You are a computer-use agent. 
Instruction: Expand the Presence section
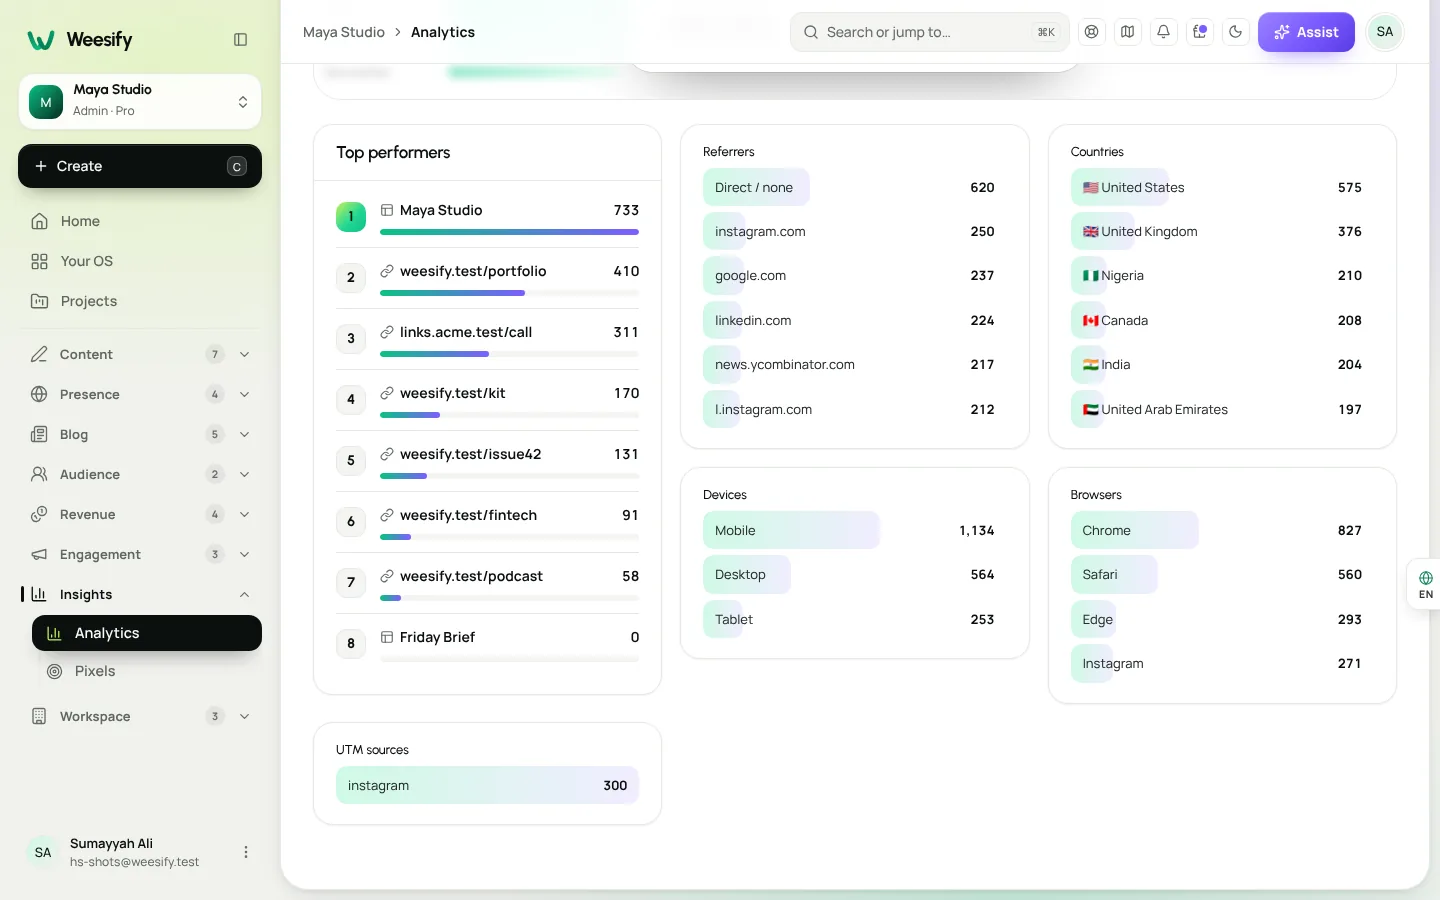click(x=140, y=394)
